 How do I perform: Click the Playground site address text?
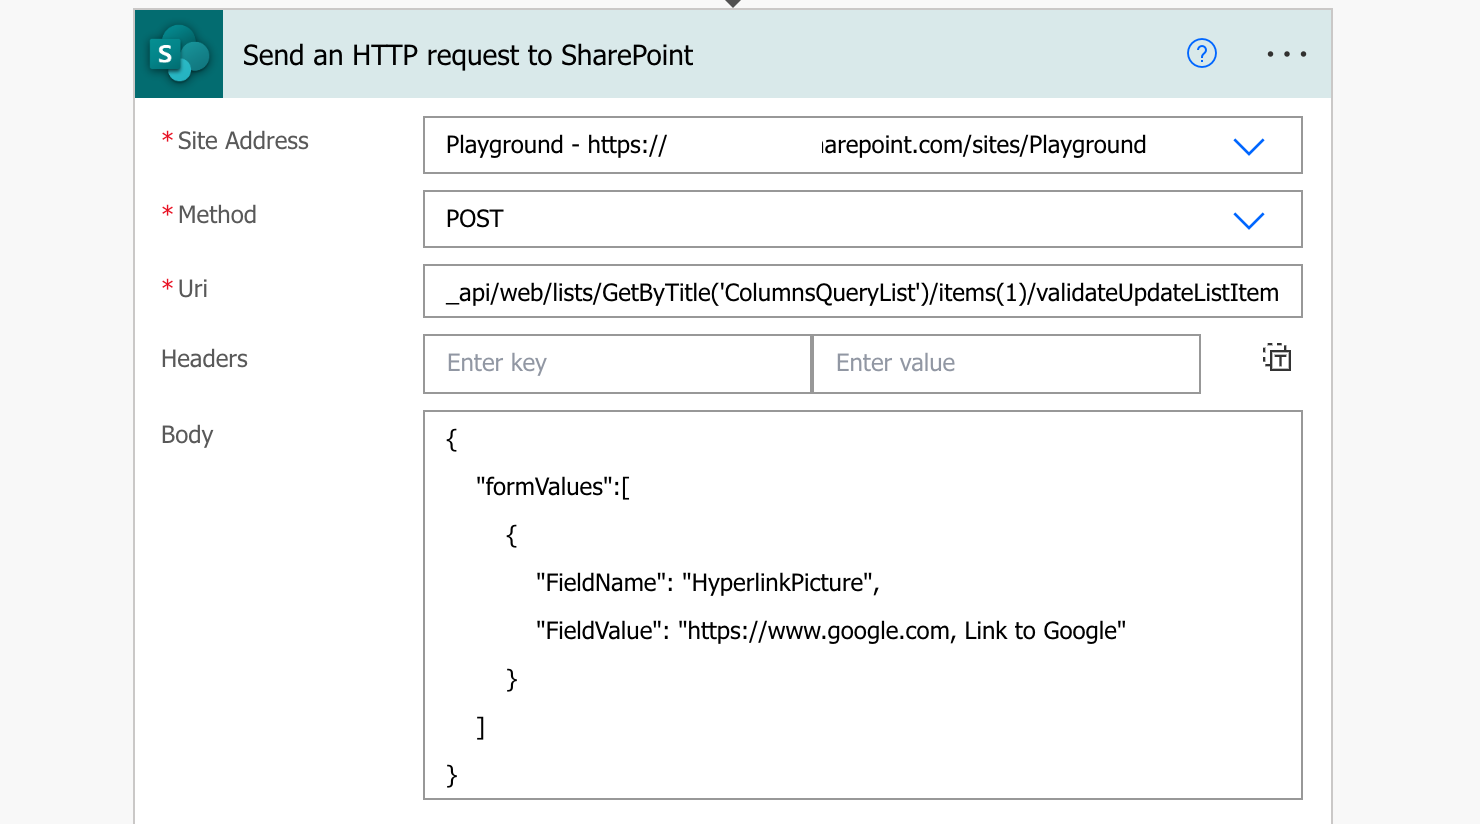[x=796, y=145]
